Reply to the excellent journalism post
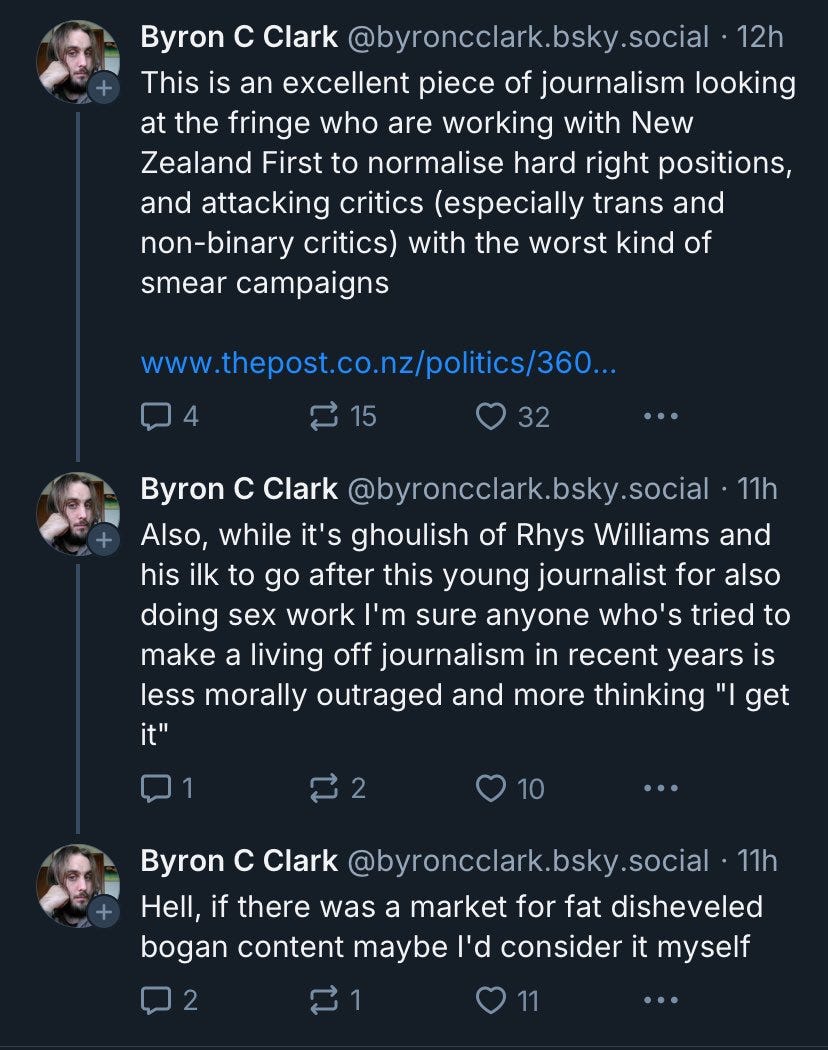The width and height of the screenshot is (828, 1050). point(156,415)
